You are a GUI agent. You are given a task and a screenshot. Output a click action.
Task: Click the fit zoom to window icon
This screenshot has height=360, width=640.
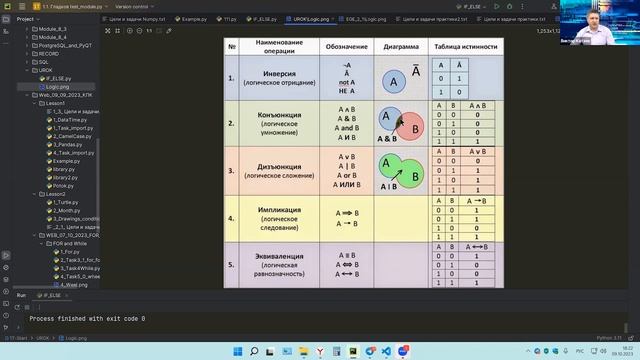point(159,31)
